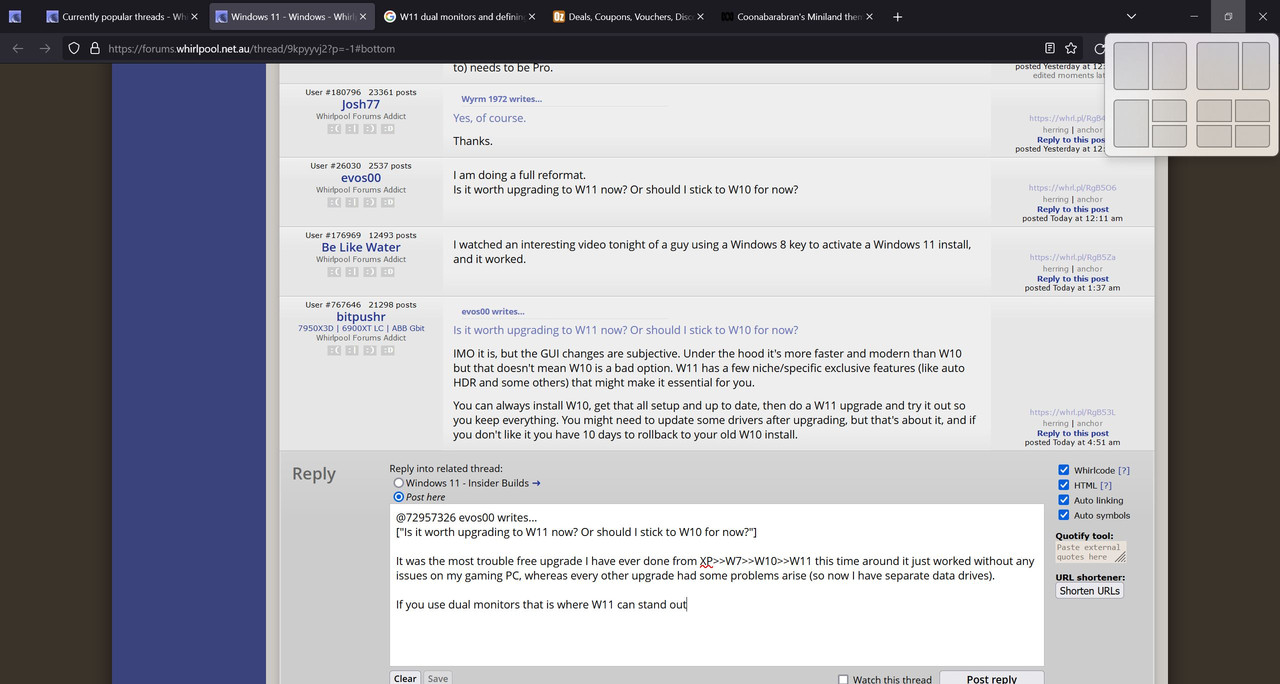The image size is (1280, 684).
Task: Toggle the HTML checkbox
Action: click(x=1064, y=485)
